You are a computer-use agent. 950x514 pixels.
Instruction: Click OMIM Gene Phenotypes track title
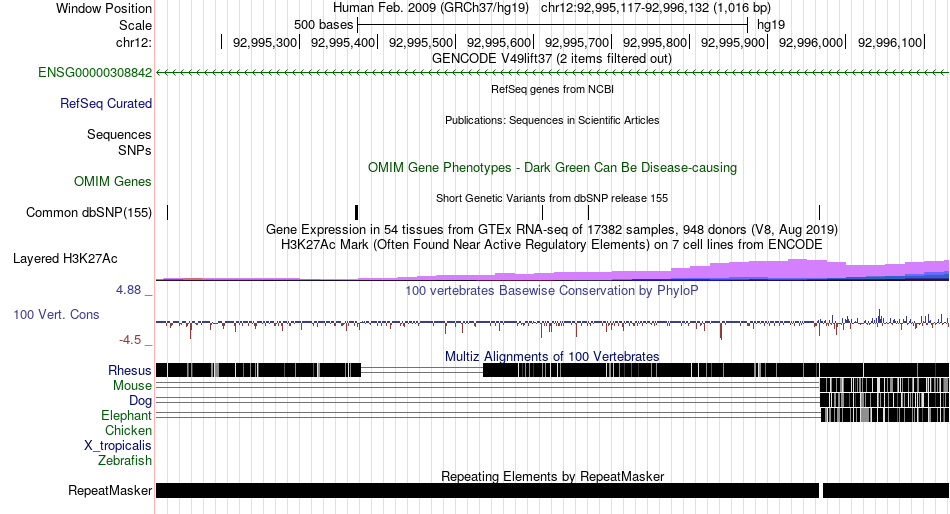[553, 167]
